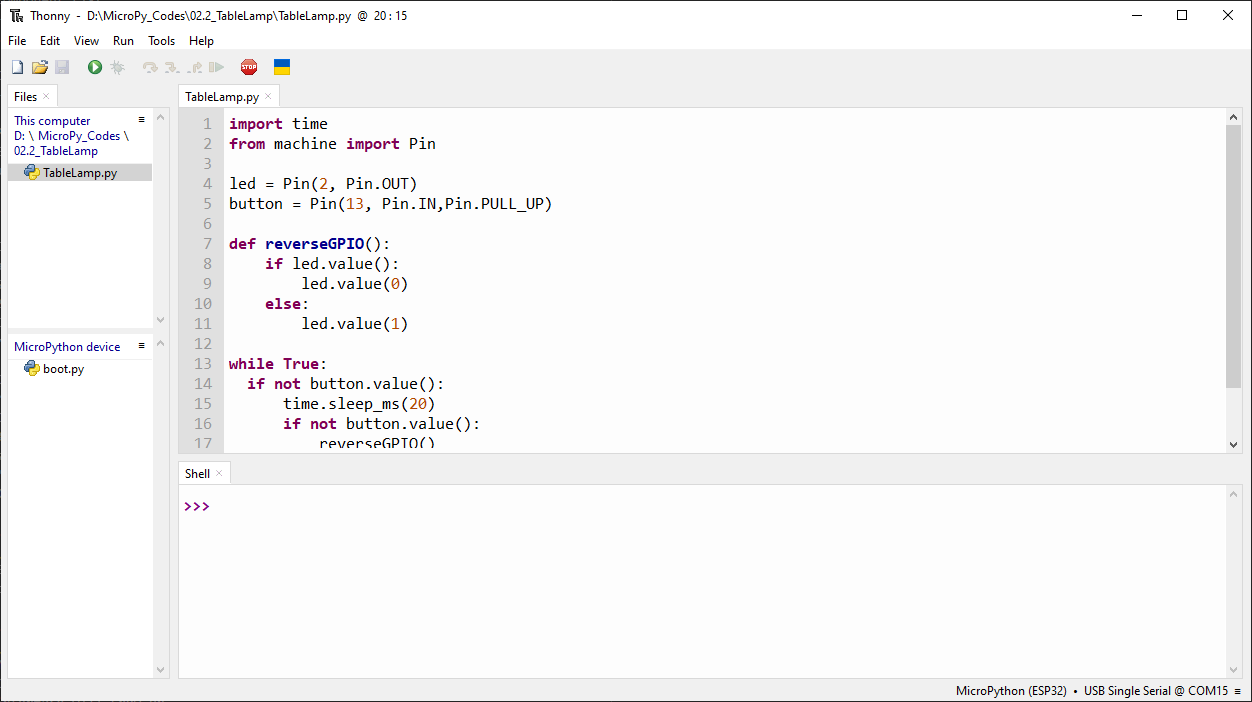Click the Ukraine flag support icon
This screenshot has width=1252, height=702.
click(x=282, y=67)
